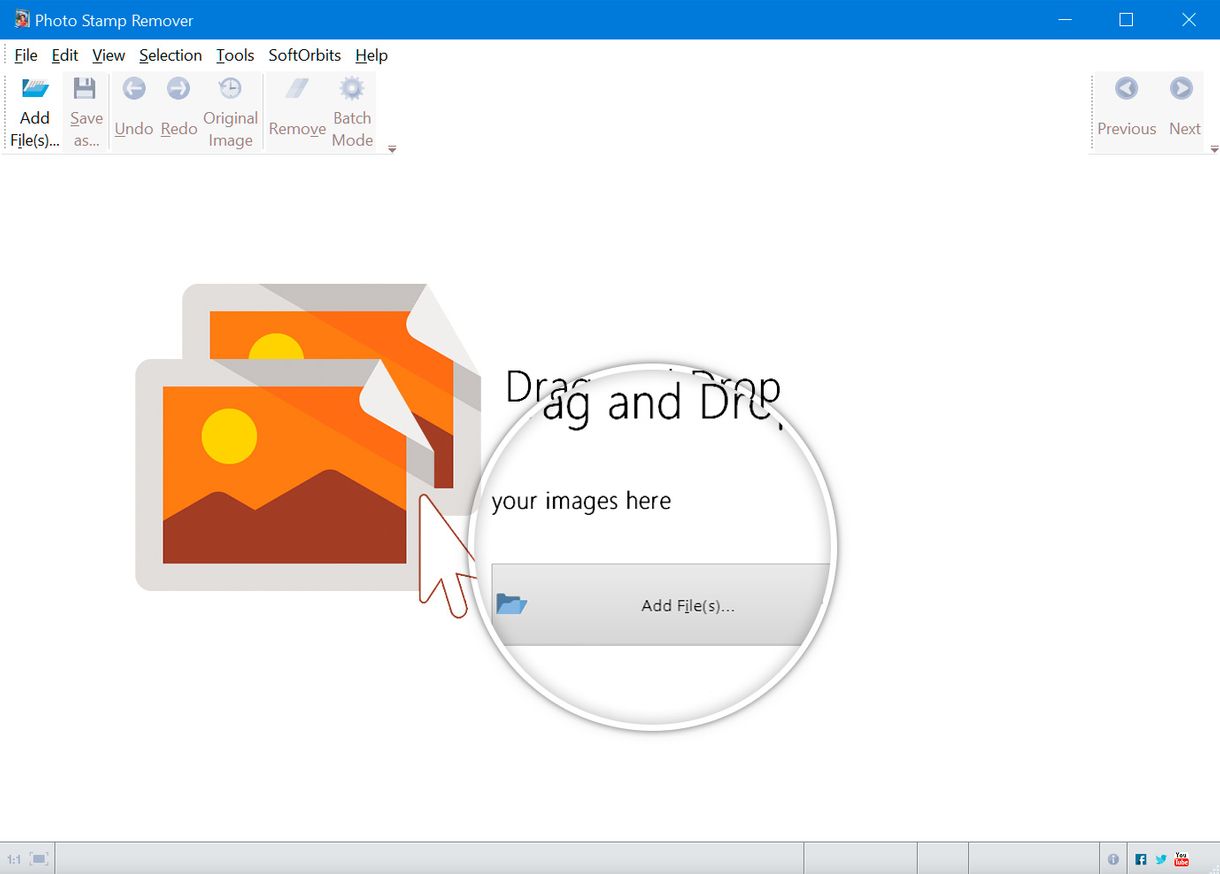Viewport: 1220px width, 874px height.
Task: Redo the last action
Action: (178, 105)
